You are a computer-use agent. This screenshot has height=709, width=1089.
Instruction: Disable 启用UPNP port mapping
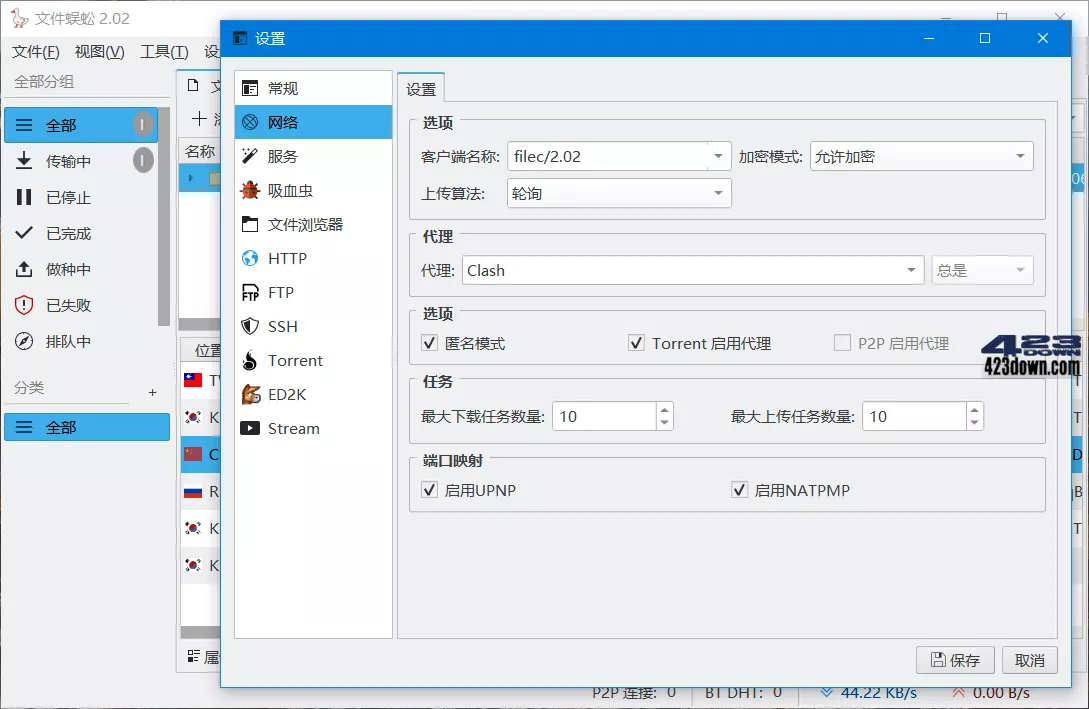(430, 490)
